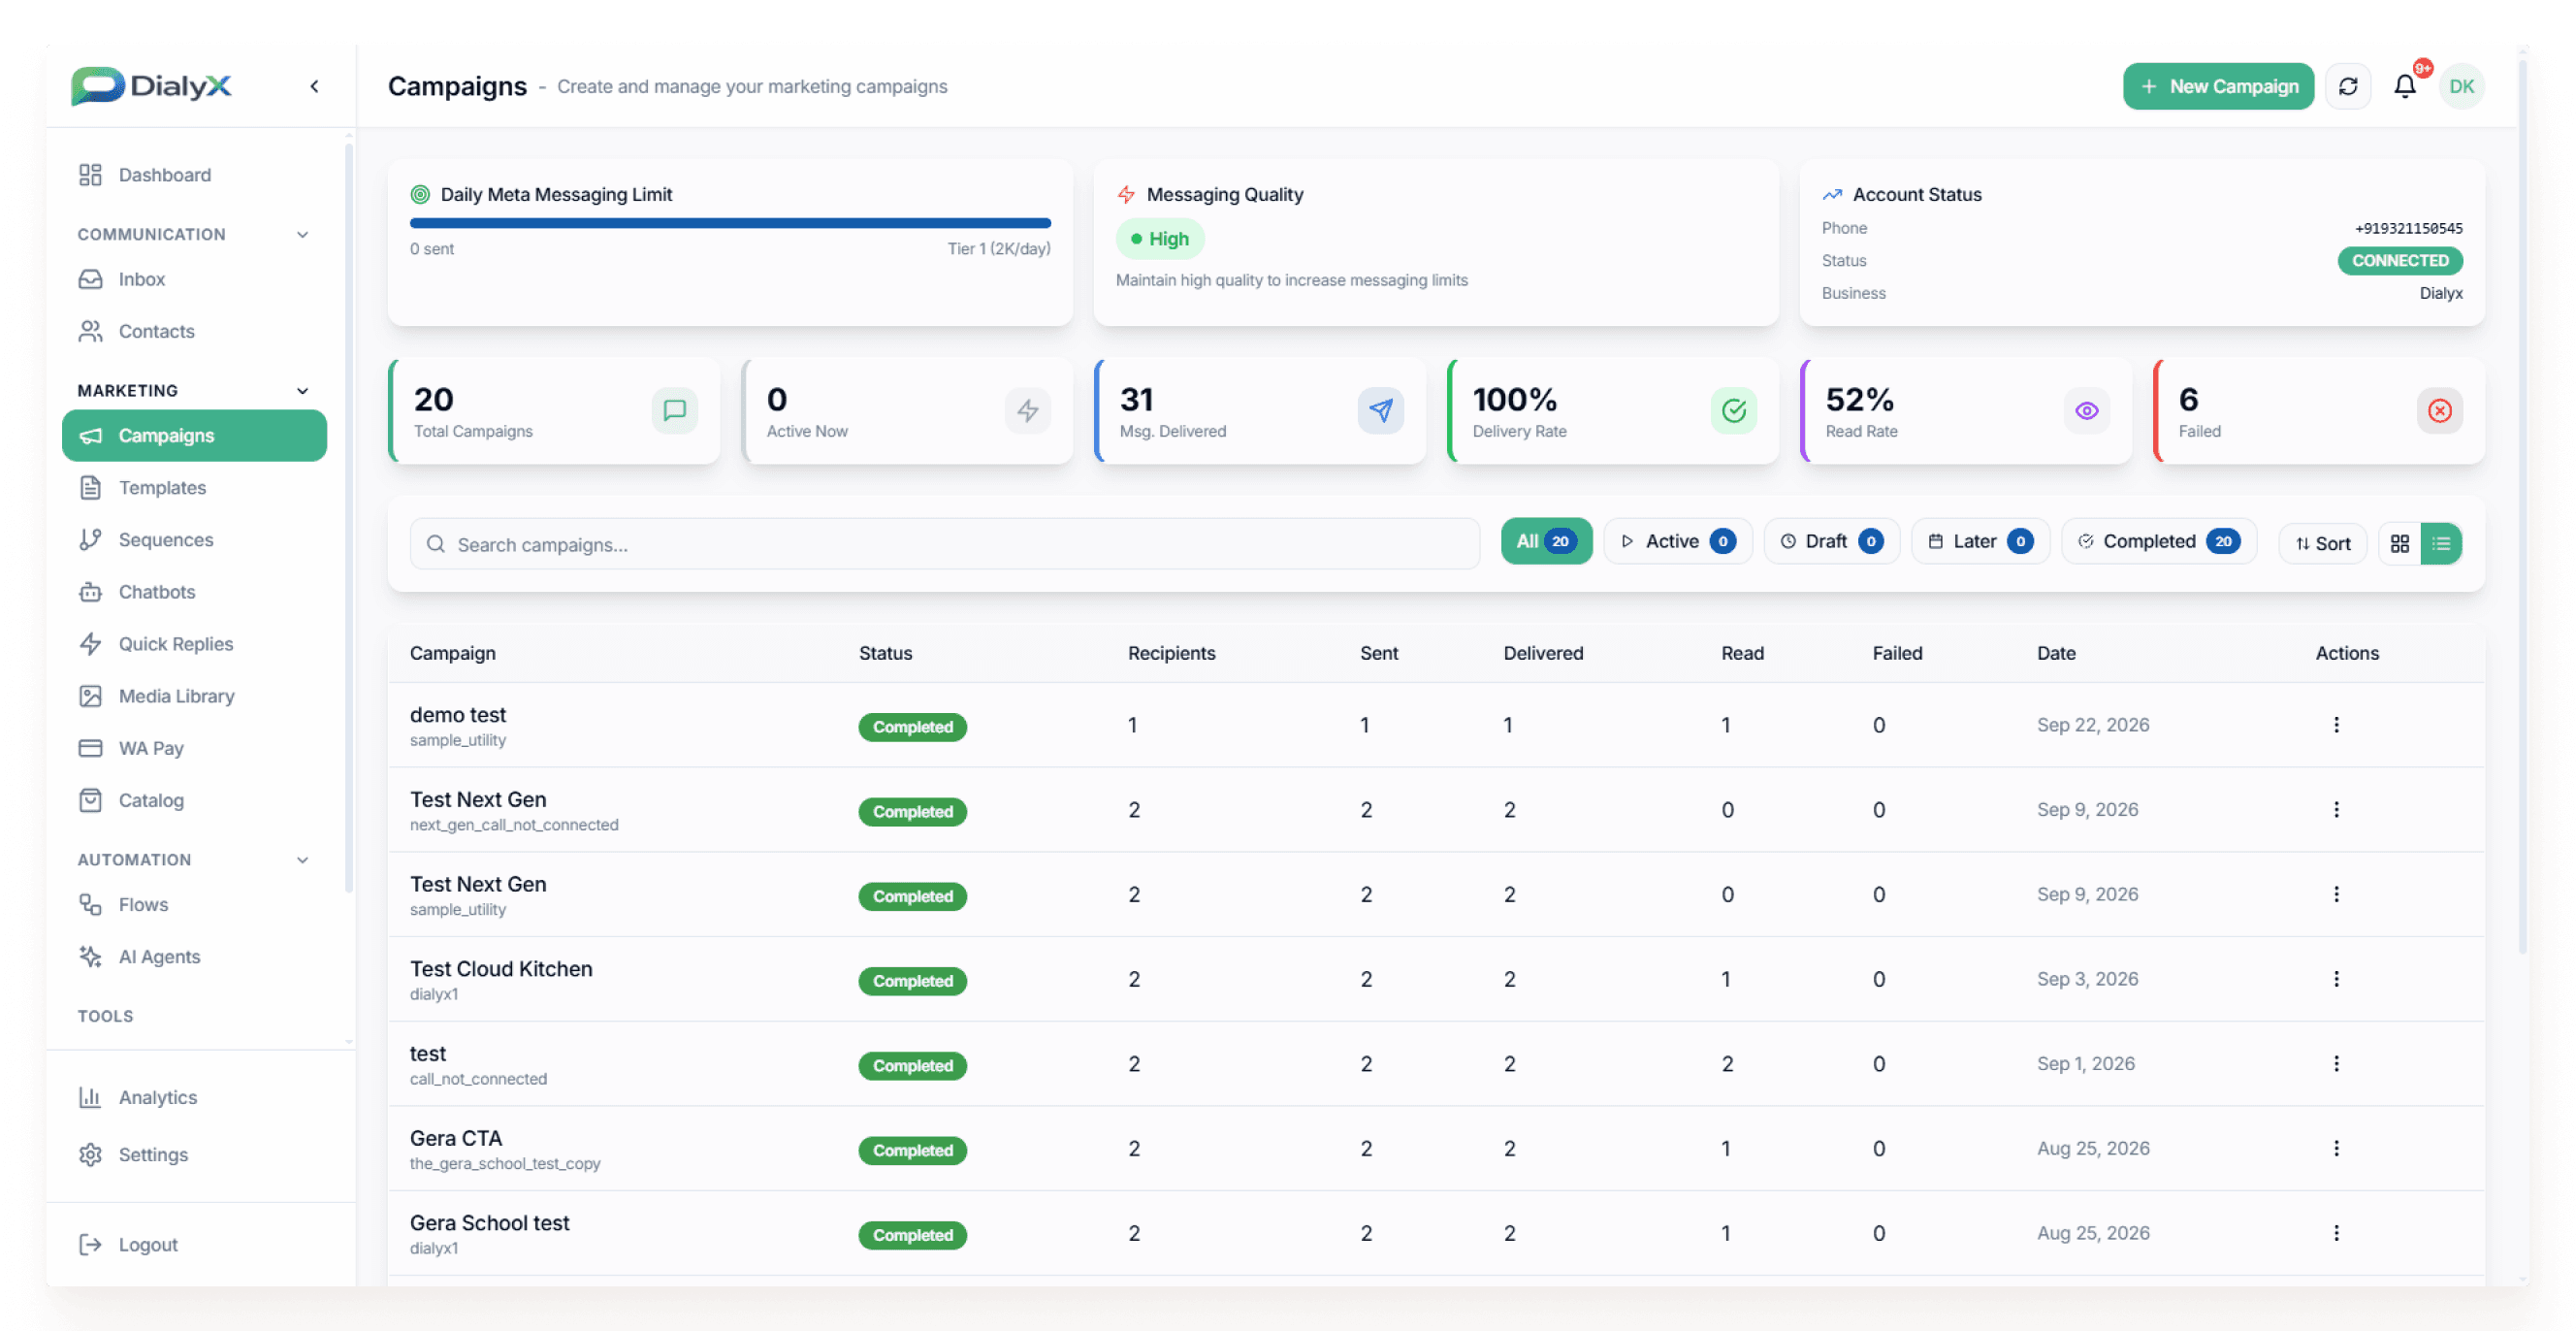Image resolution: width=2576 pixels, height=1331 pixels.
Task: Click the refresh icon next to New Campaign
Action: [x=2347, y=86]
